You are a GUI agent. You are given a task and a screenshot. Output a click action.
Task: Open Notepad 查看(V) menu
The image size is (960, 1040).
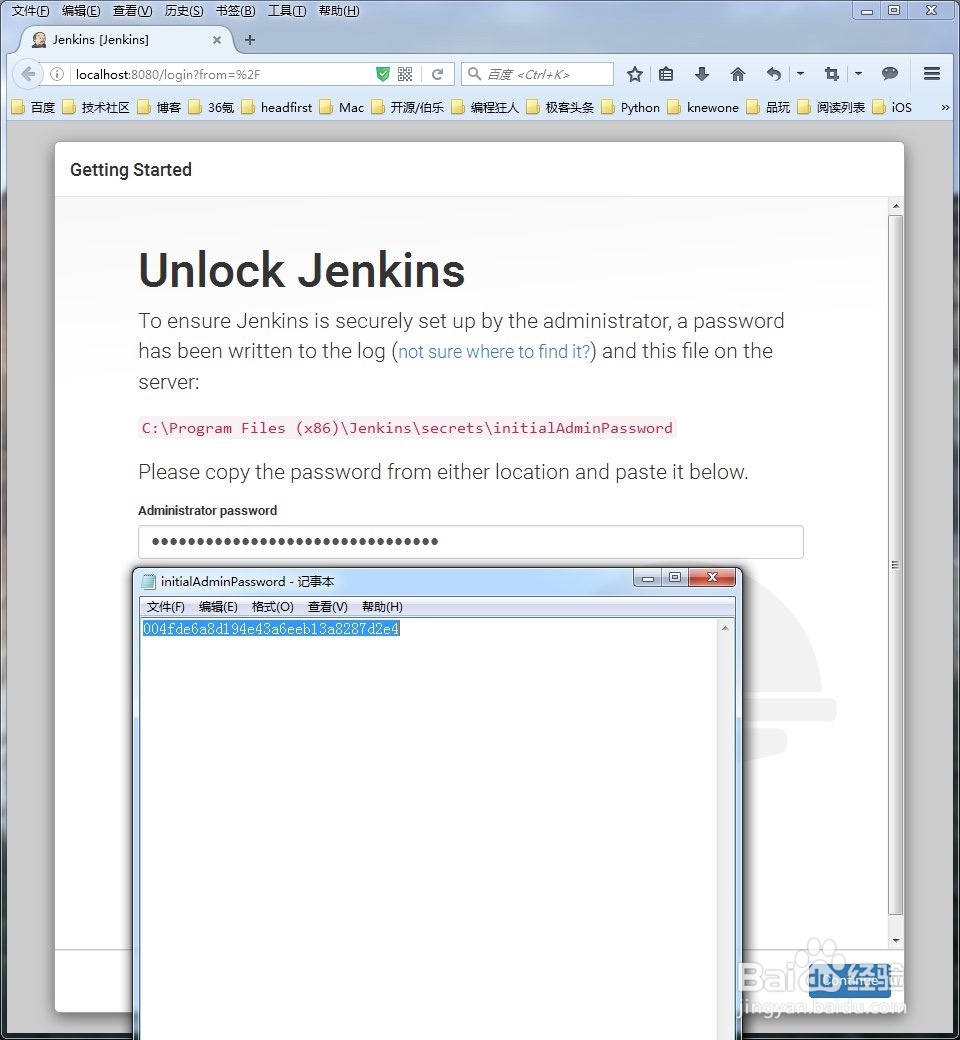(x=328, y=607)
